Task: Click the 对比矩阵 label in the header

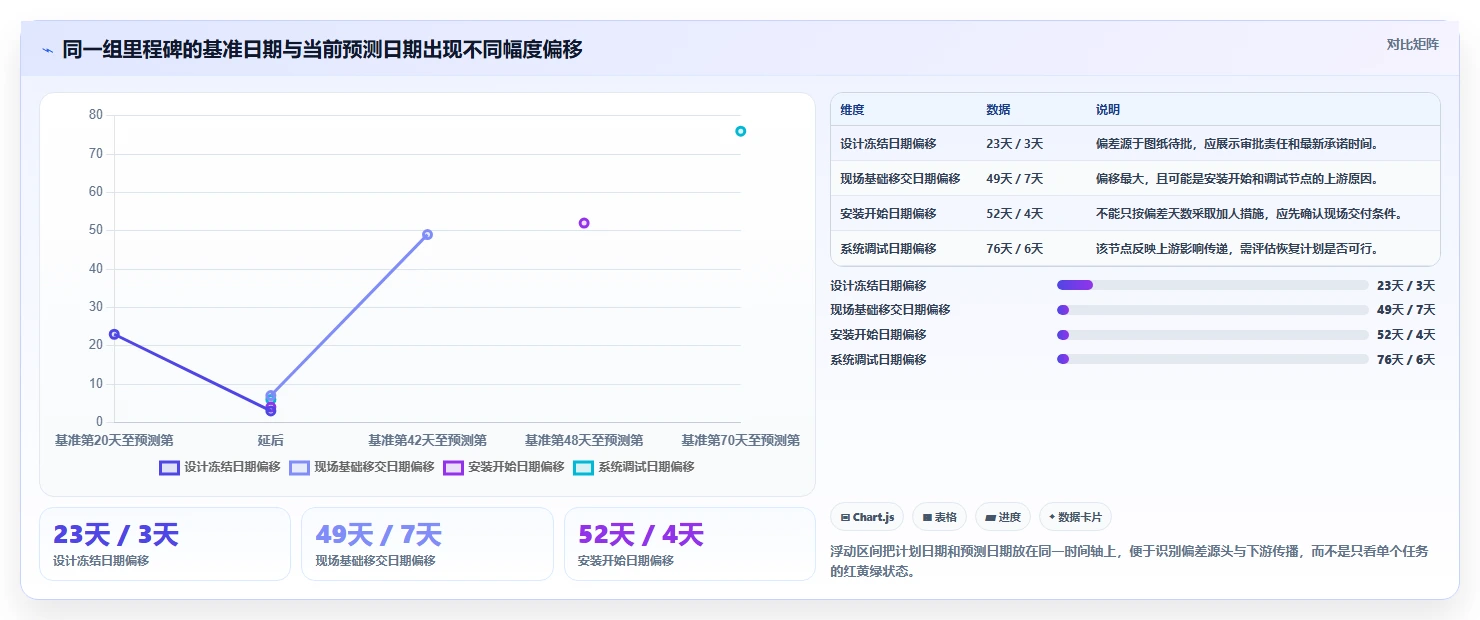Action: pyautogui.click(x=1412, y=44)
